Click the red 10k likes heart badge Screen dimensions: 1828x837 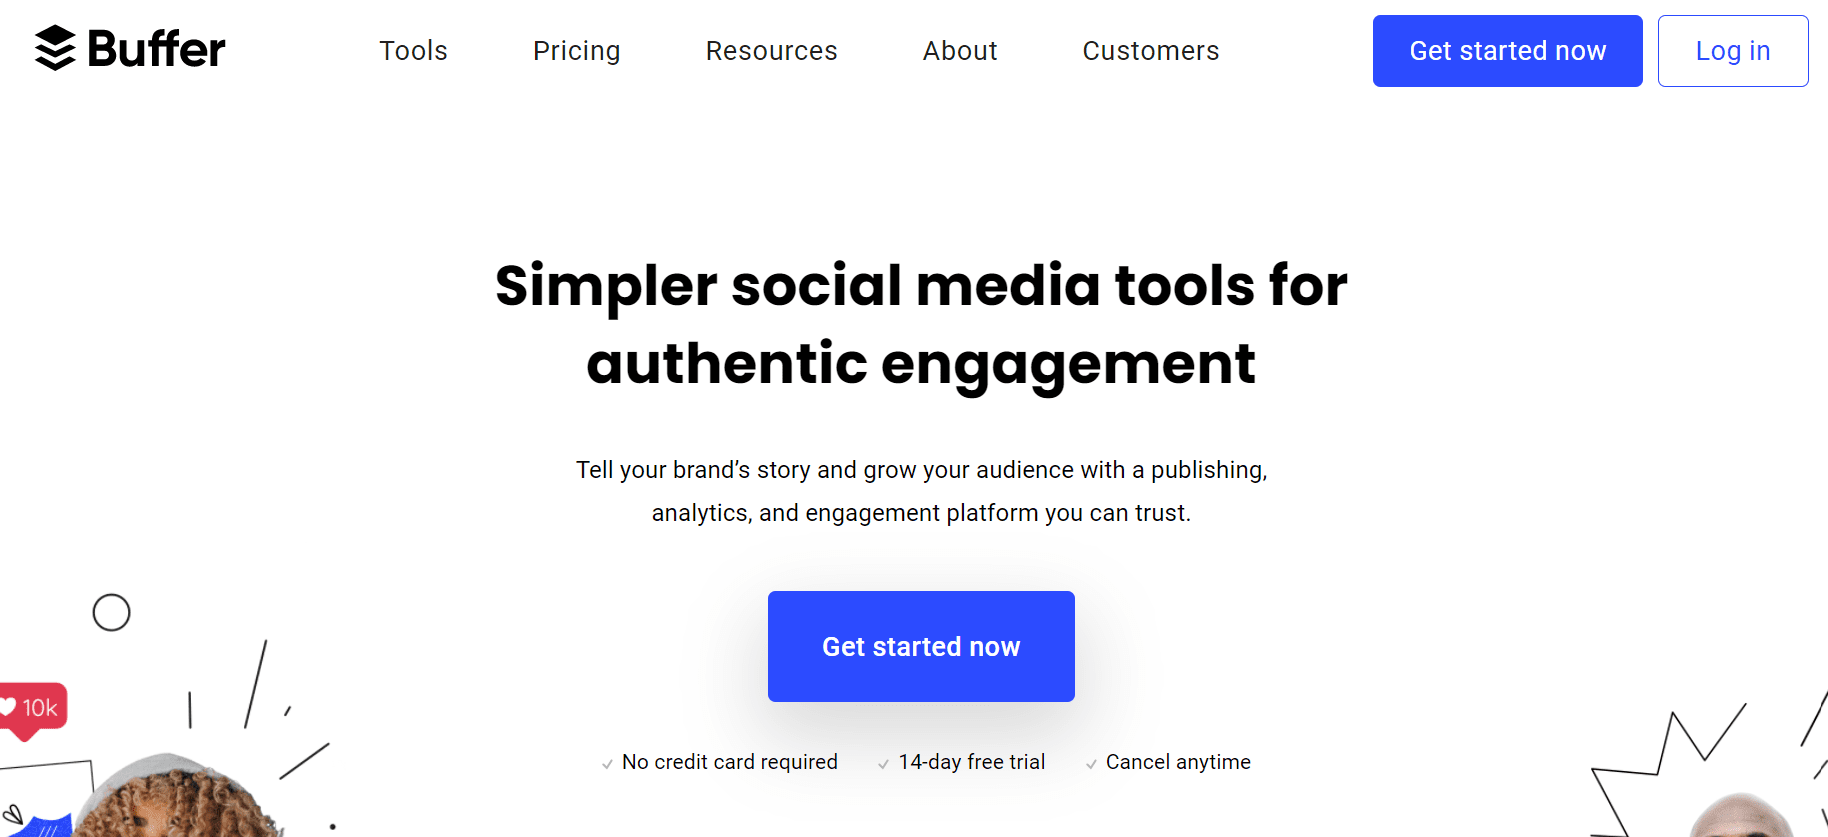(x=33, y=711)
